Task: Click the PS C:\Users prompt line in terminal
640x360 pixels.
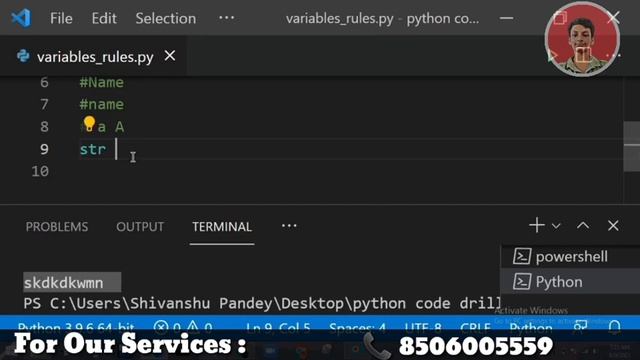Action: pyautogui.click(x=262, y=304)
